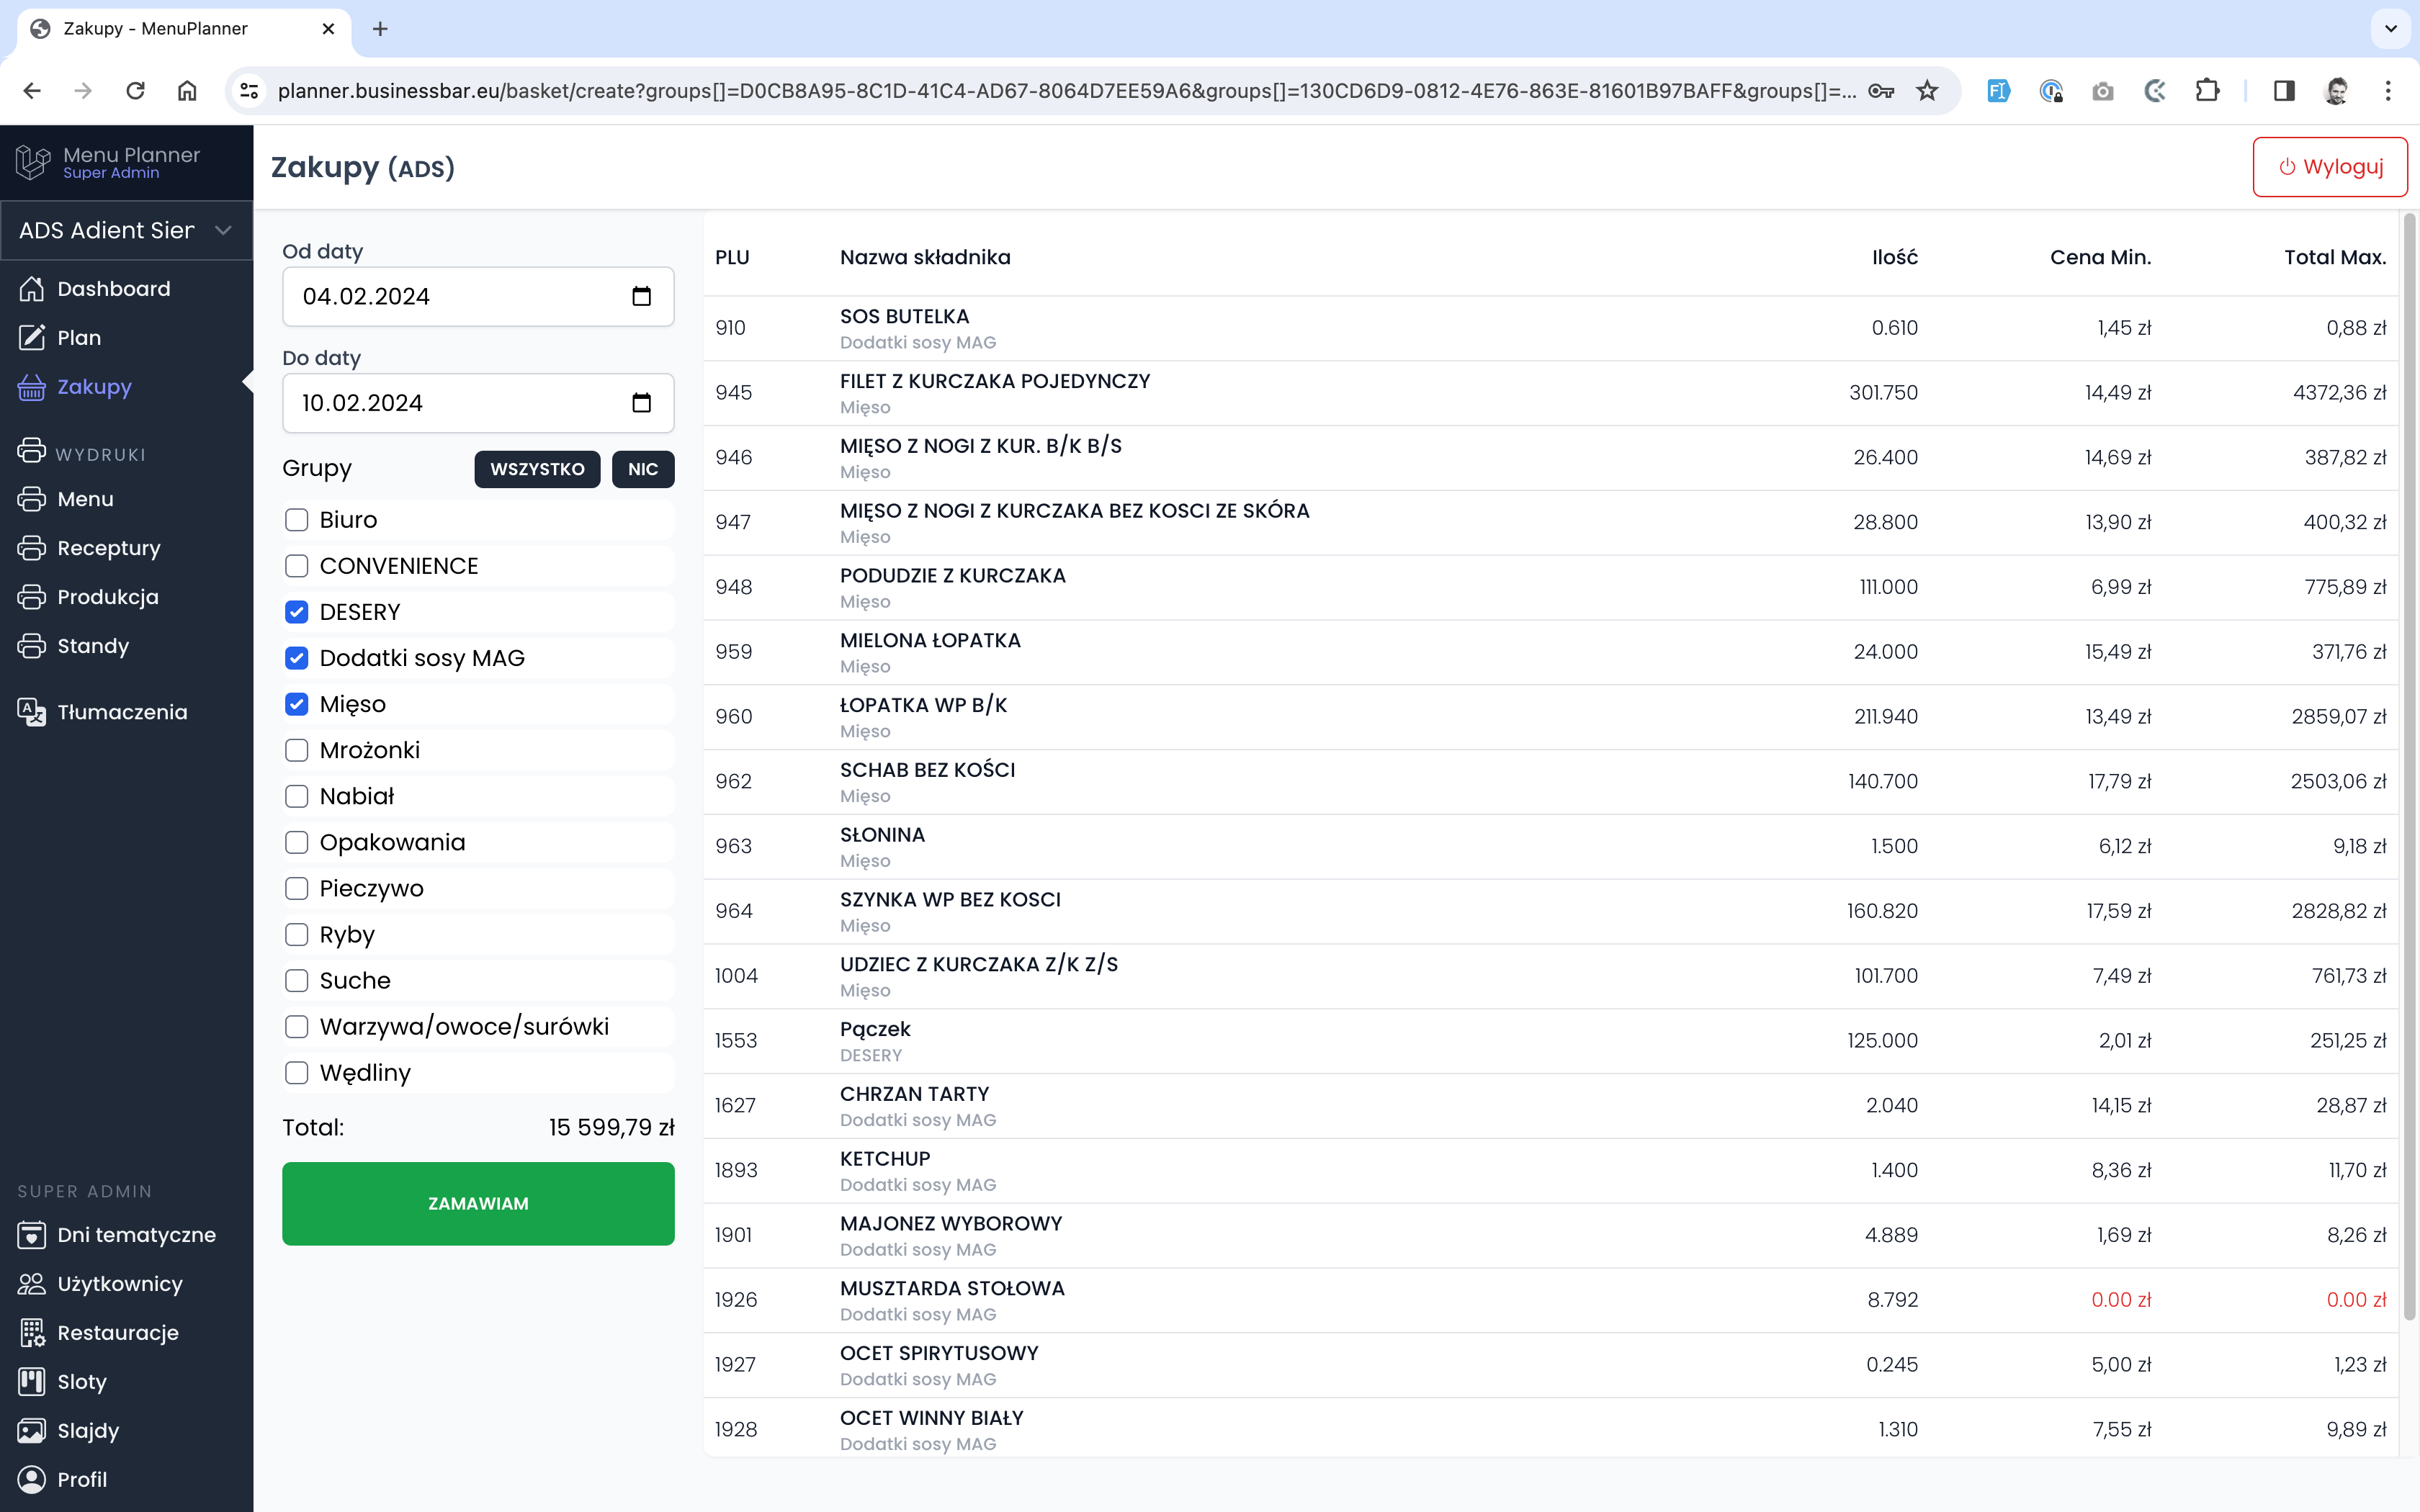Open Chrome three-dot menu
The height and width of the screenshot is (1512, 2420).
pyautogui.click(x=2388, y=91)
